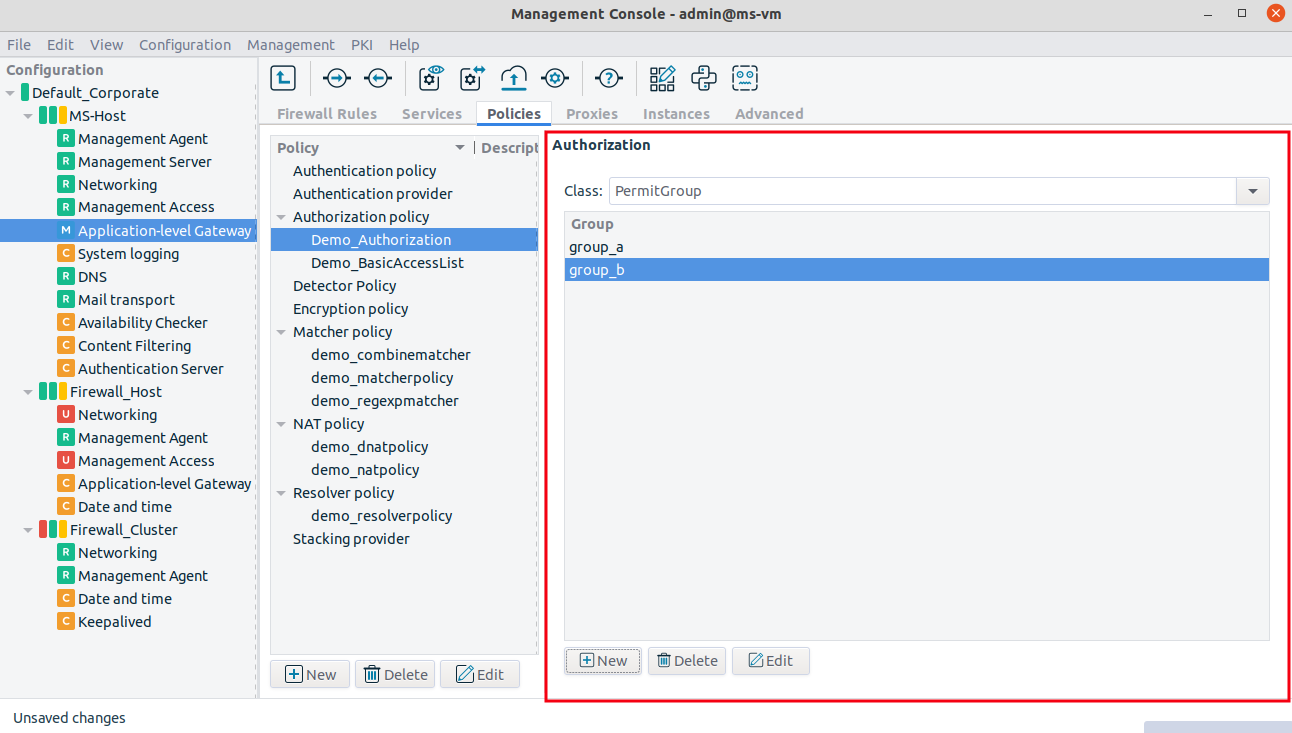Open the PKI menu
The width and height of the screenshot is (1292, 733).
362,44
